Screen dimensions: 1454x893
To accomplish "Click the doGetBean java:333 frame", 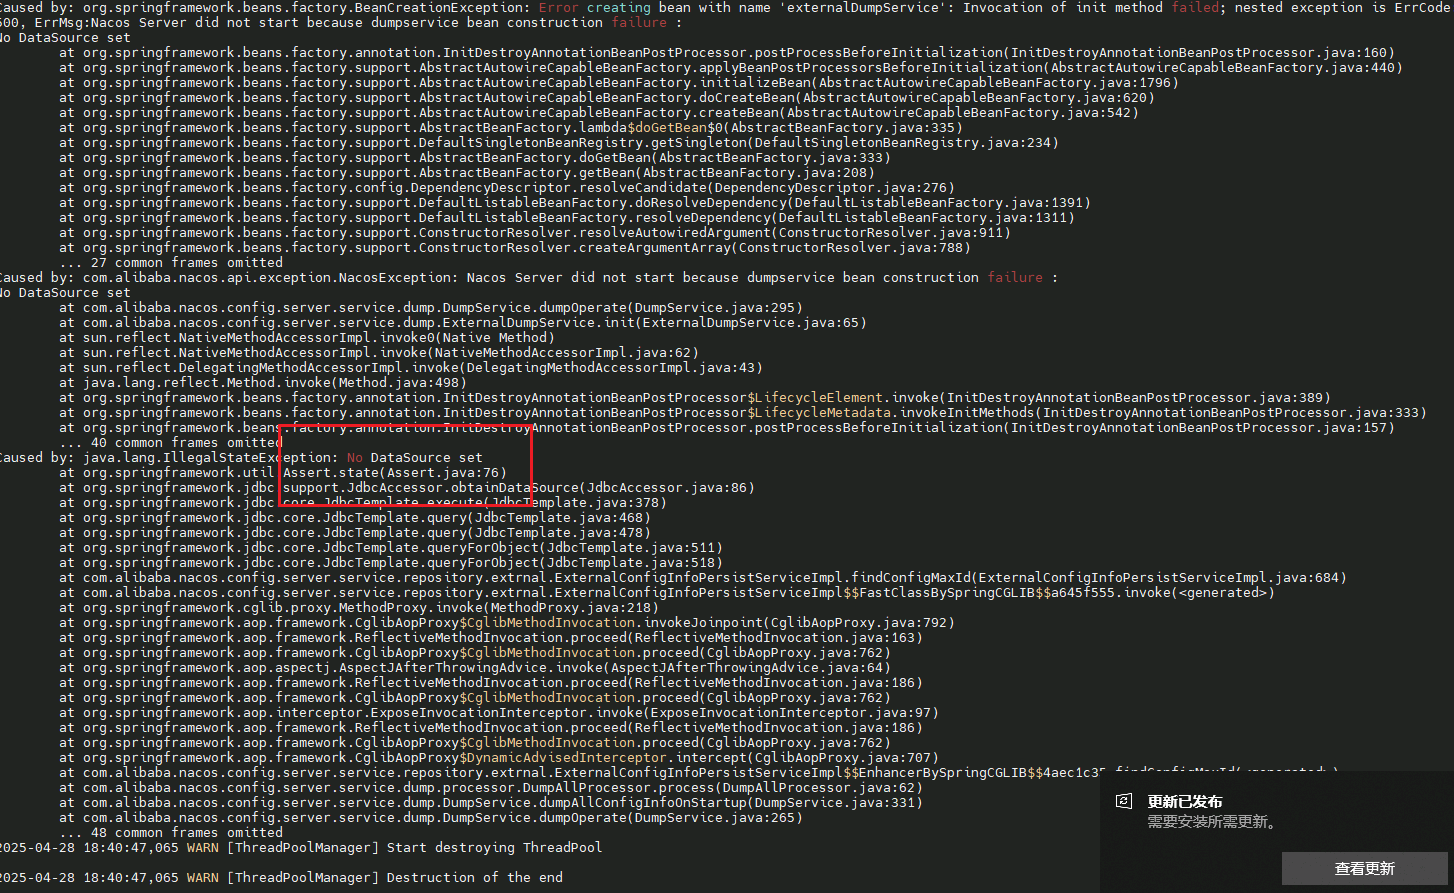I will click(x=474, y=157).
